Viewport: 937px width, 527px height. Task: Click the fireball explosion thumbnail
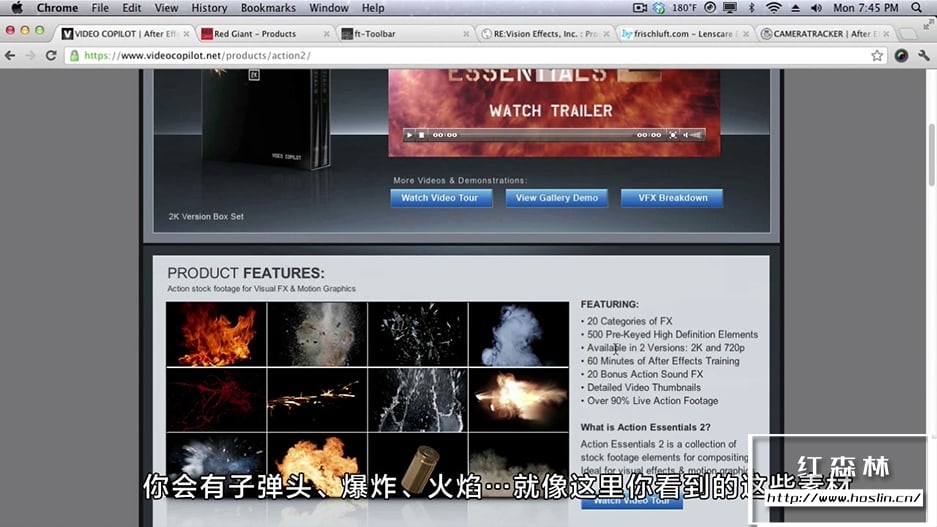click(317, 465)
